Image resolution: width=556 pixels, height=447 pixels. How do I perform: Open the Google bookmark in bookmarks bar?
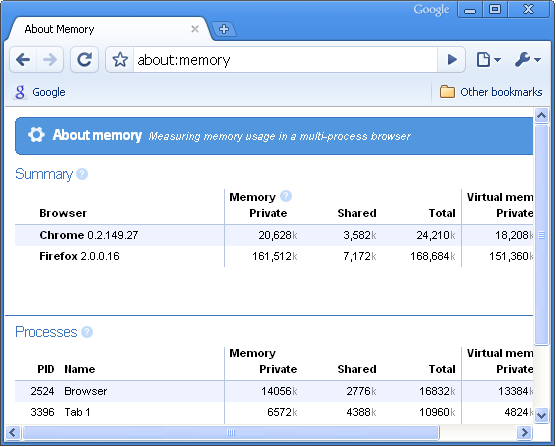40,92
